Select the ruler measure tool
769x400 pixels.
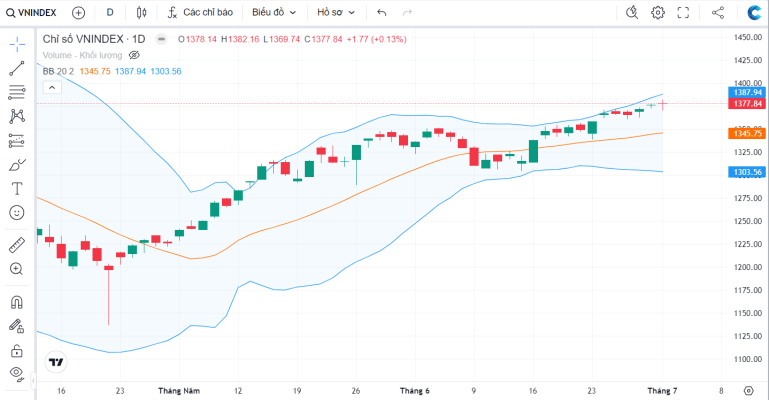[x=17, y=245]
